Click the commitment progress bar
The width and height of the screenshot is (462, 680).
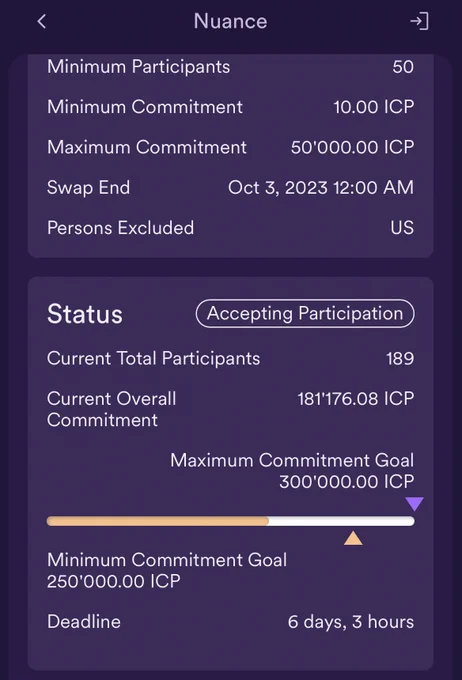230,521
